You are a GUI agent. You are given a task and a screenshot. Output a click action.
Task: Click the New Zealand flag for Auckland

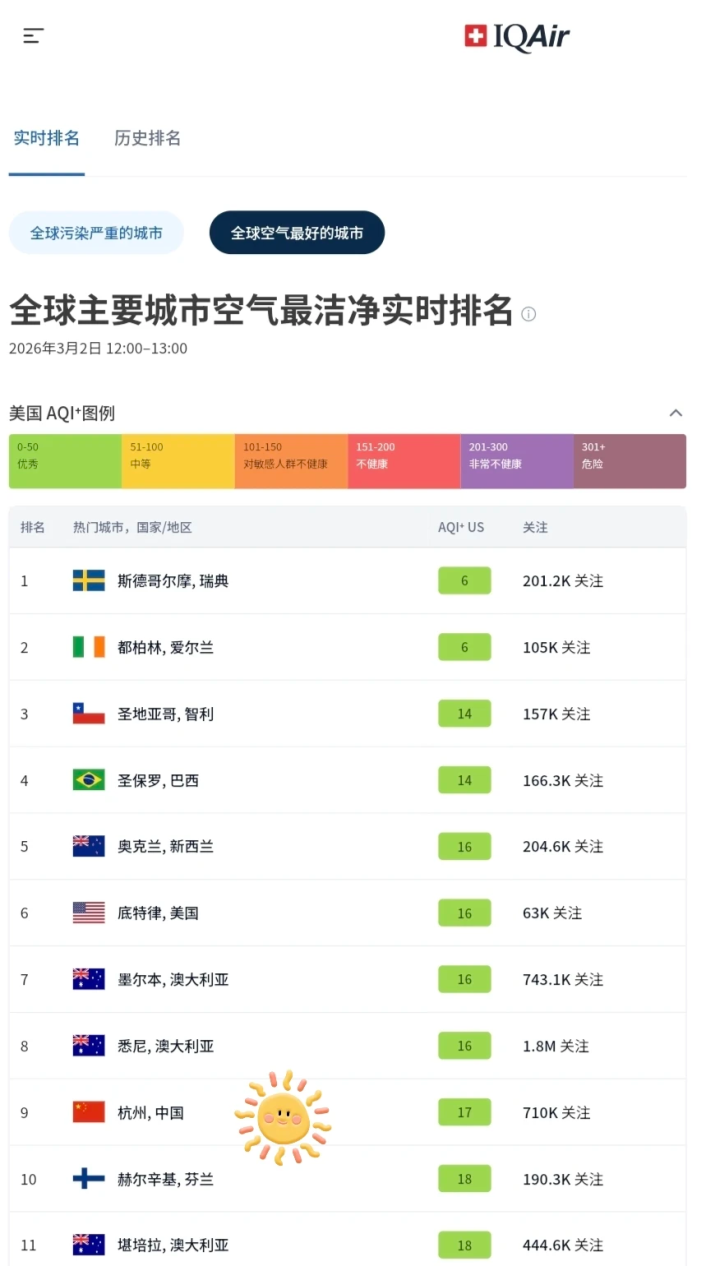pos(89,846)
